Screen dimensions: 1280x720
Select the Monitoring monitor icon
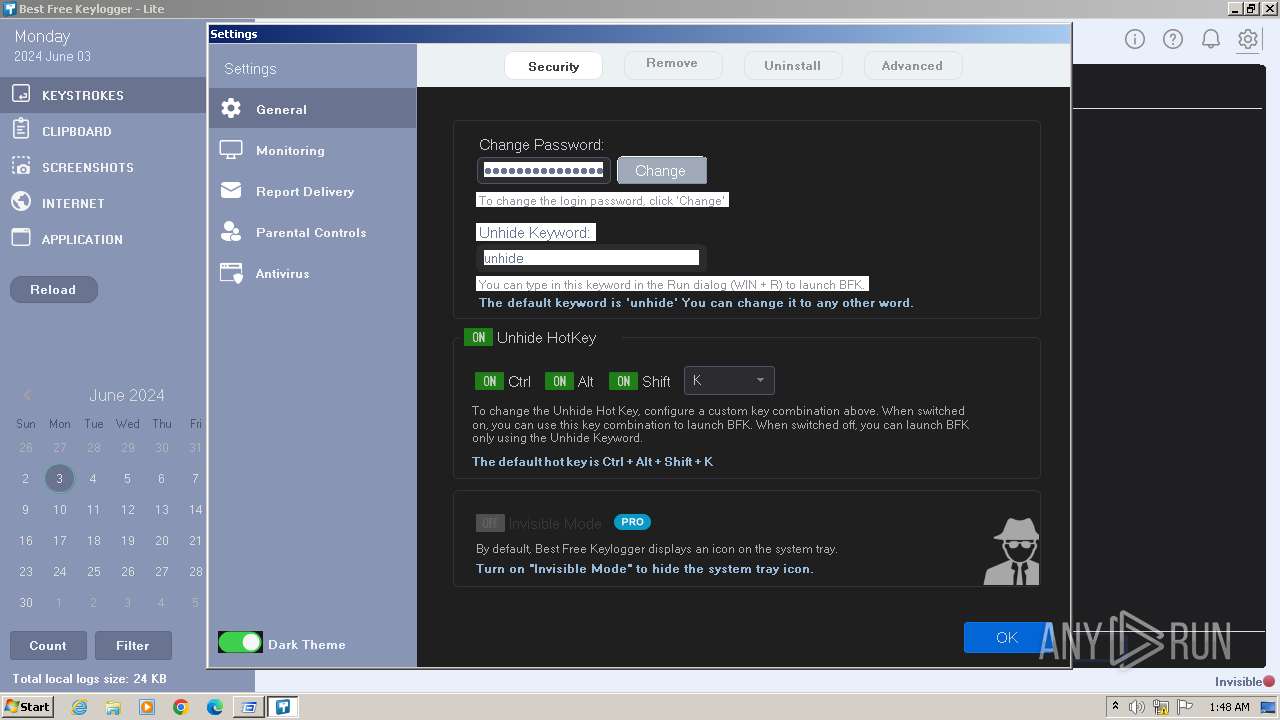click(x=231, y=150)
